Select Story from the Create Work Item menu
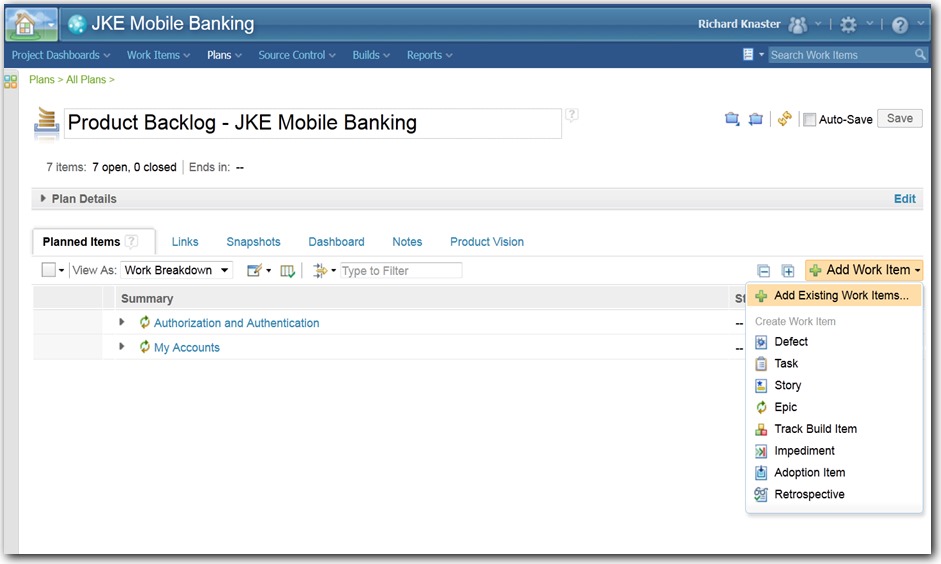The width and height of the screenshot is (941, 564). tap(787, 385)
